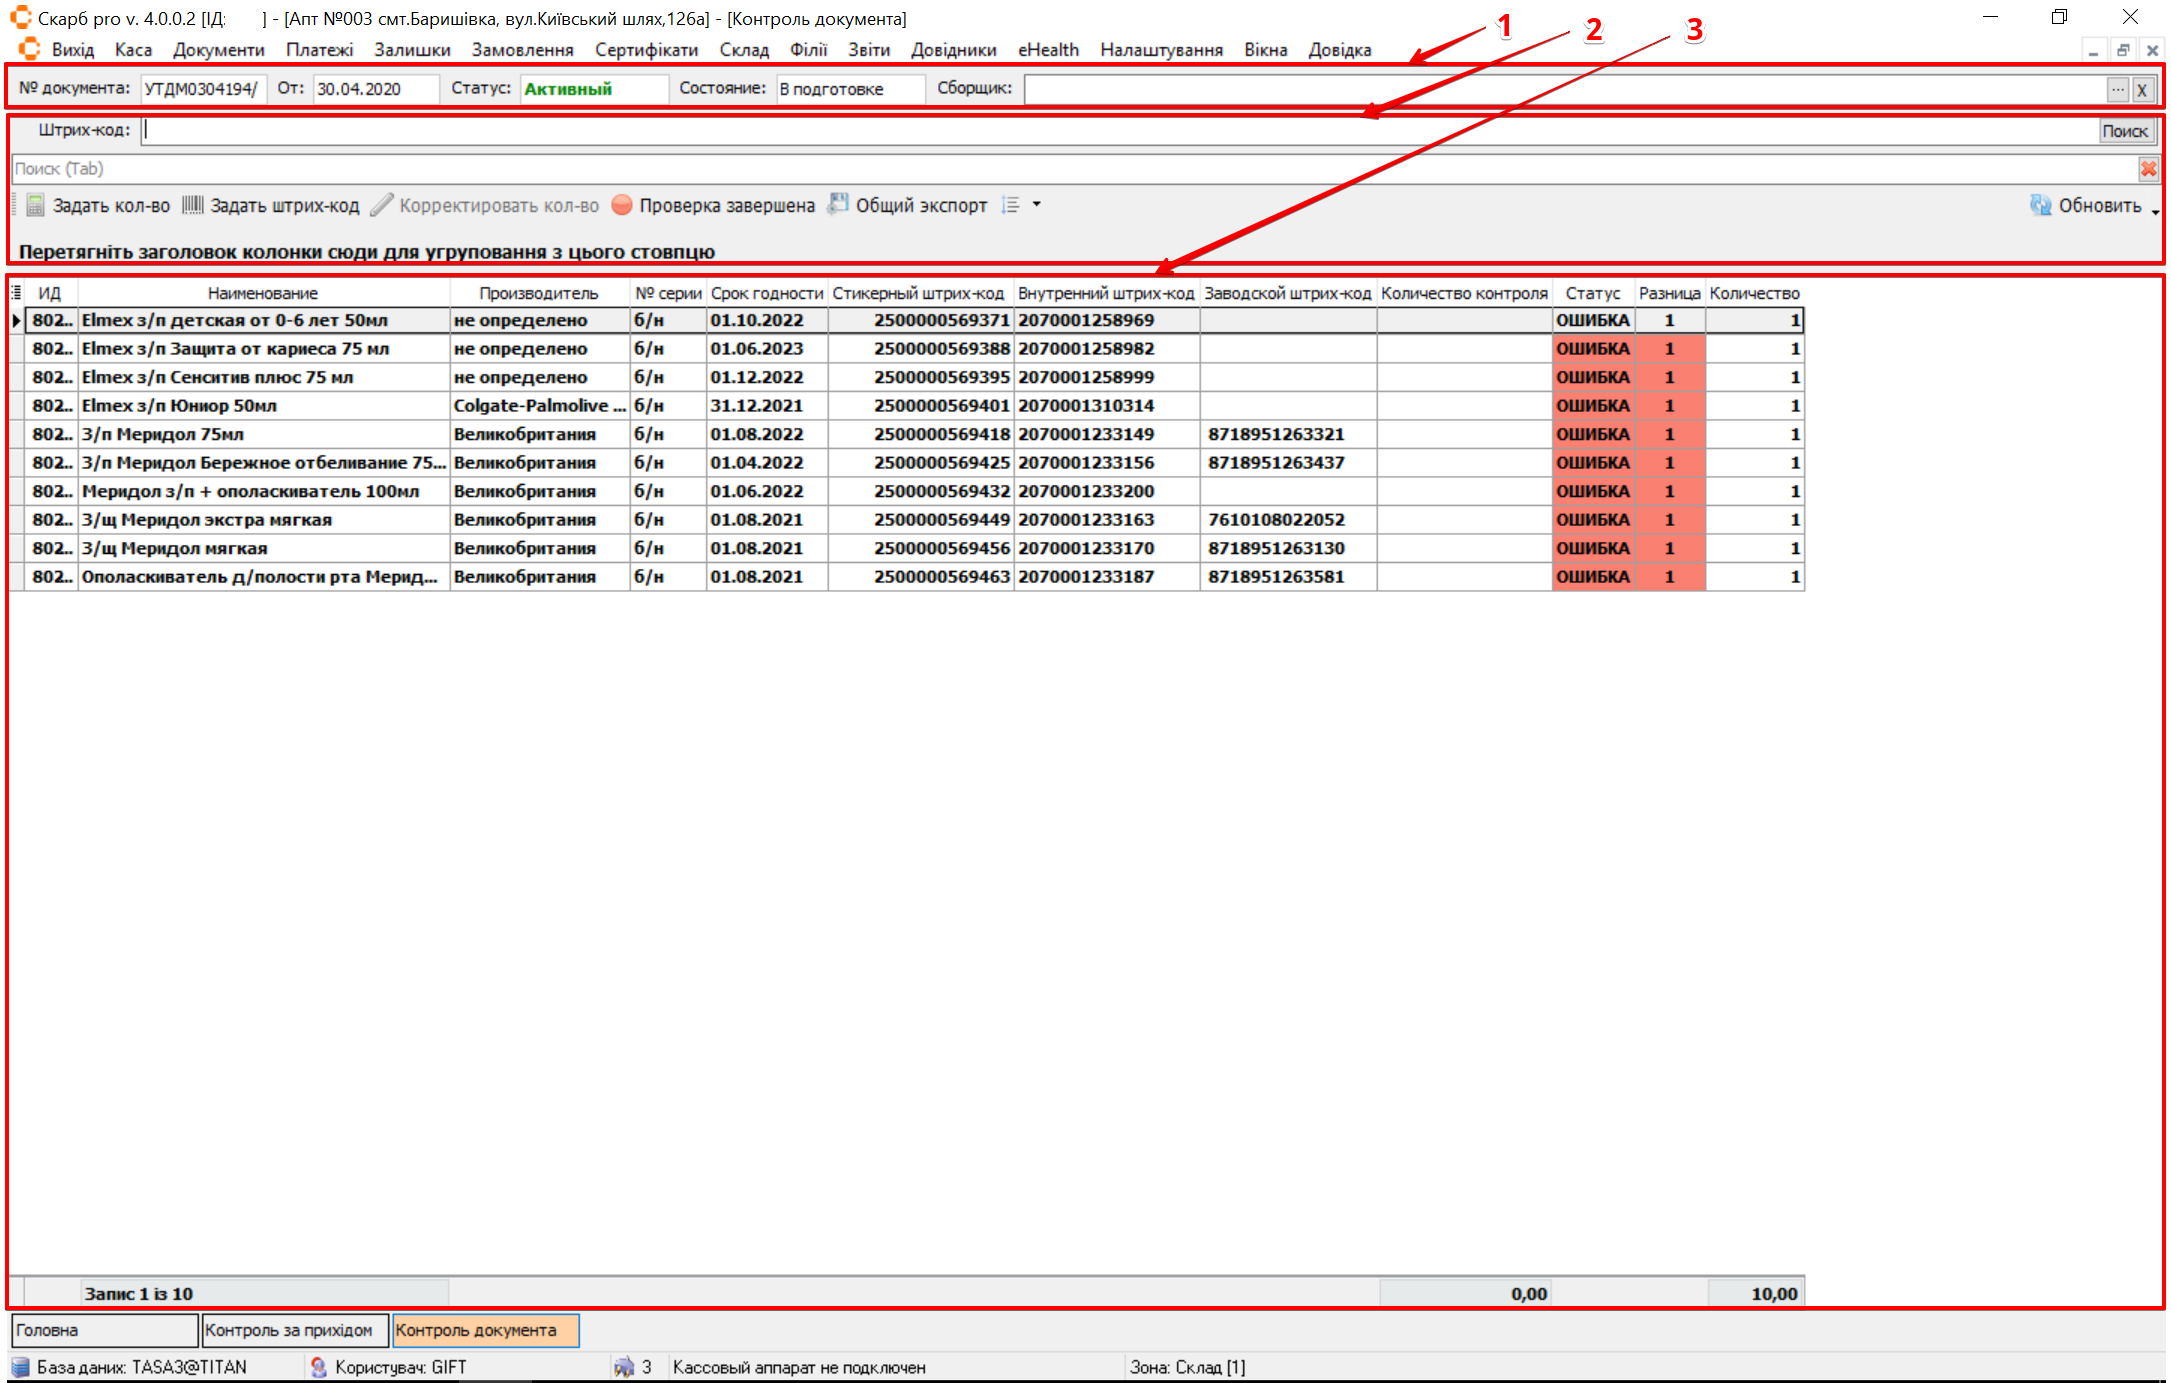
Task: Click the Задать кол-во calculator icon
Action: pyautogui.click(x=35, y=205)
